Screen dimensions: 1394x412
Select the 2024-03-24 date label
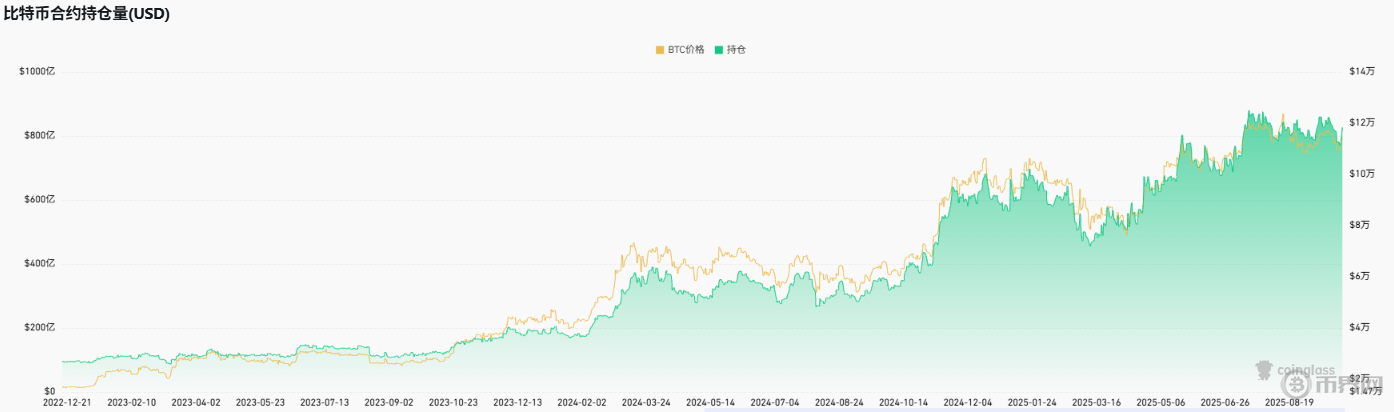[x=645, y=403]
